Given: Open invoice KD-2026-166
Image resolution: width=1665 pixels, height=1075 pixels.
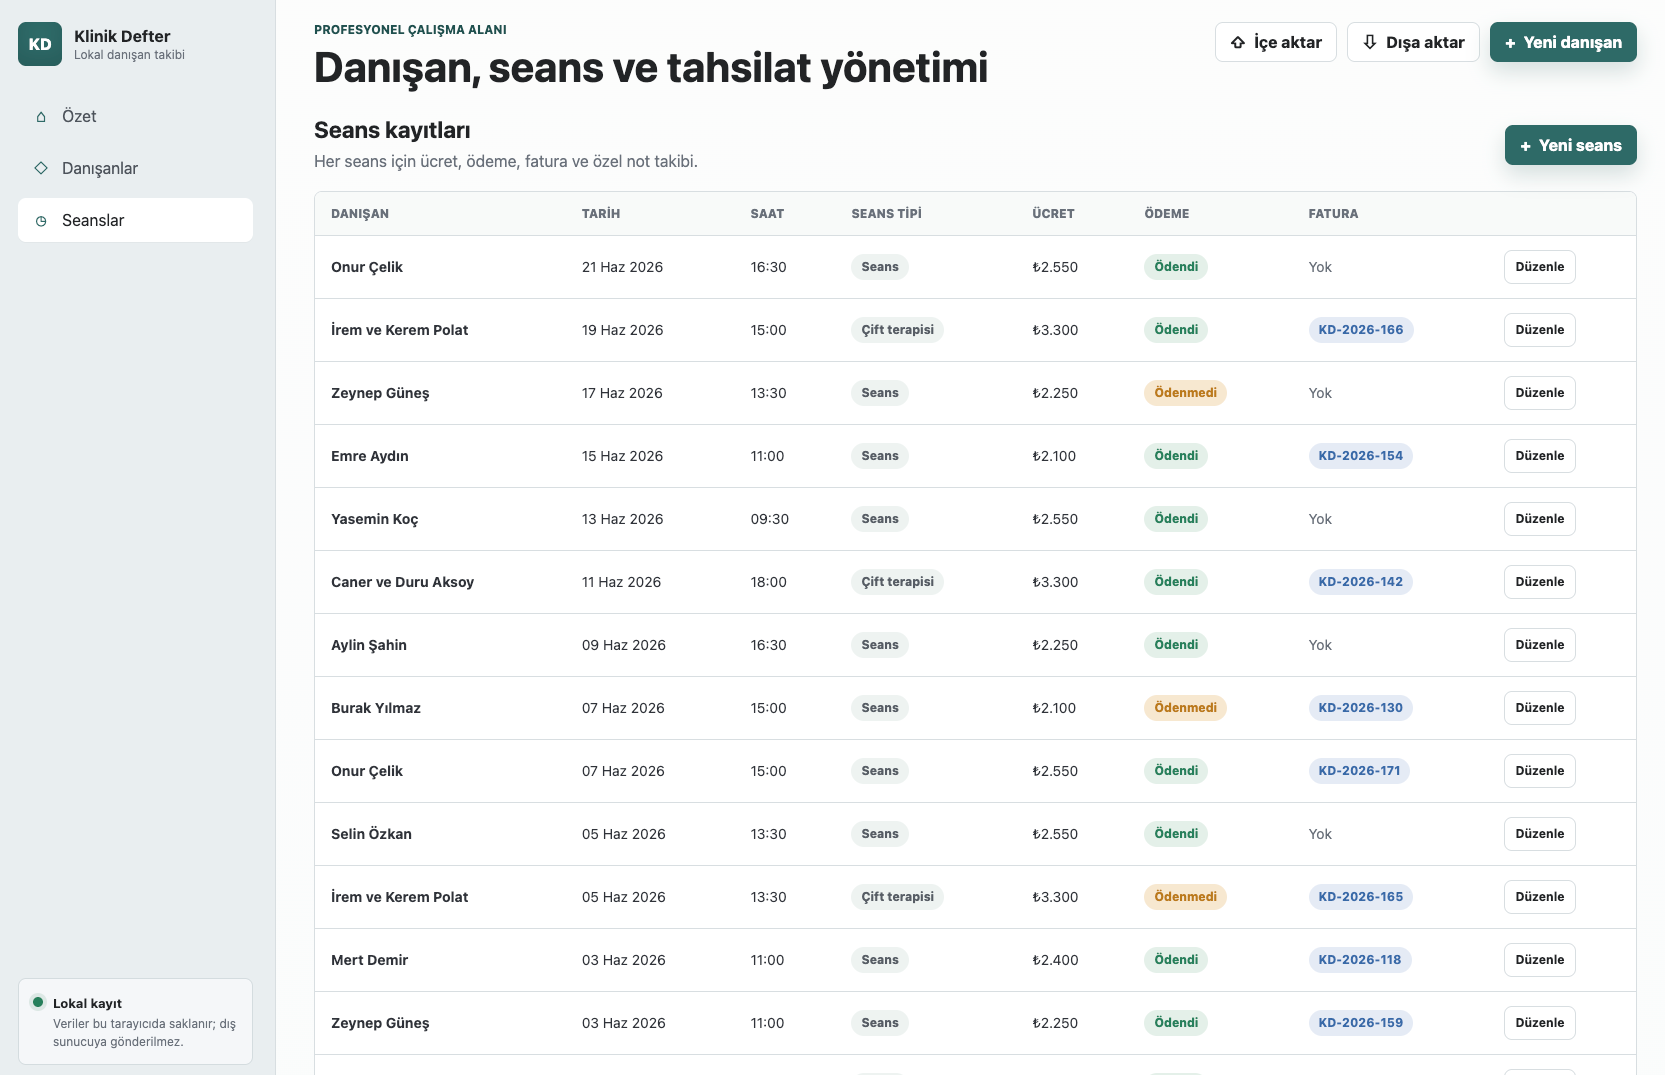Looking at the screenshot, I should coord(1360,330).
